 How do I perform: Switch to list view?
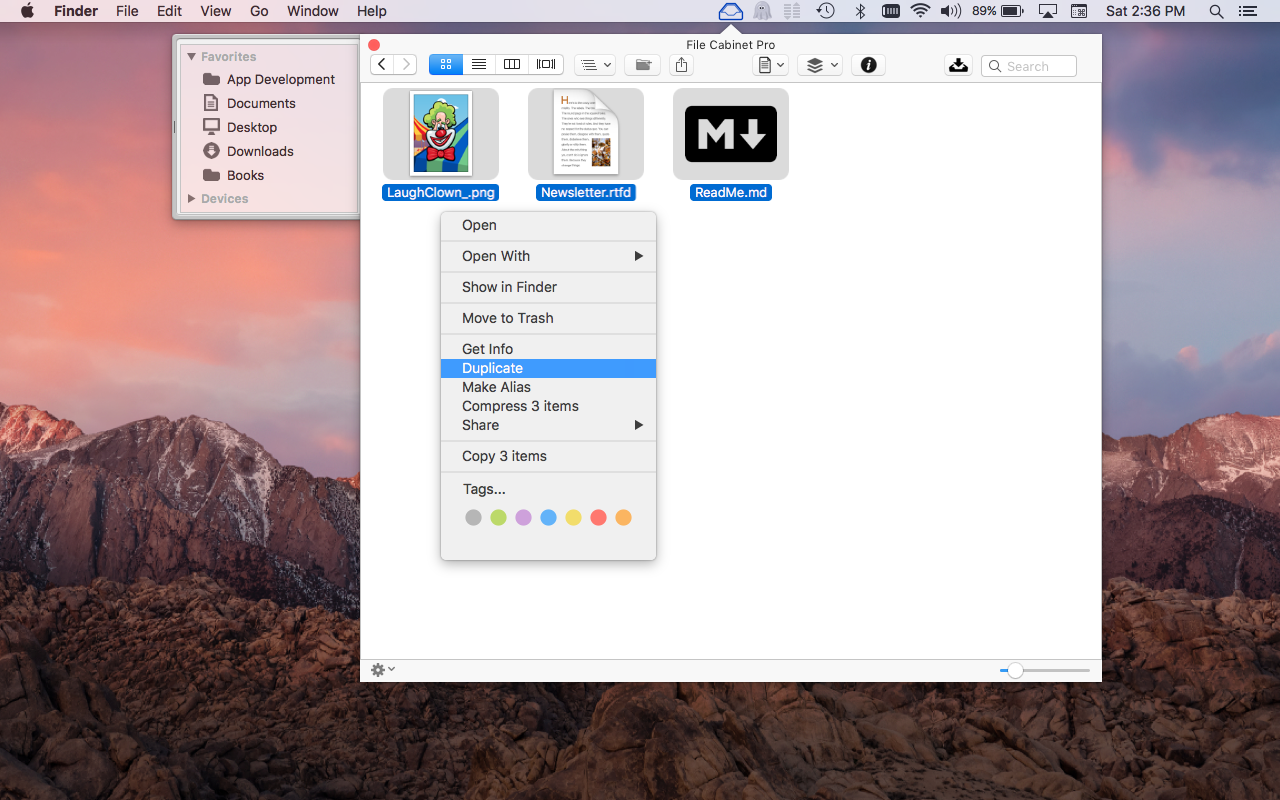pyautogui.click(x=479, y=65)
